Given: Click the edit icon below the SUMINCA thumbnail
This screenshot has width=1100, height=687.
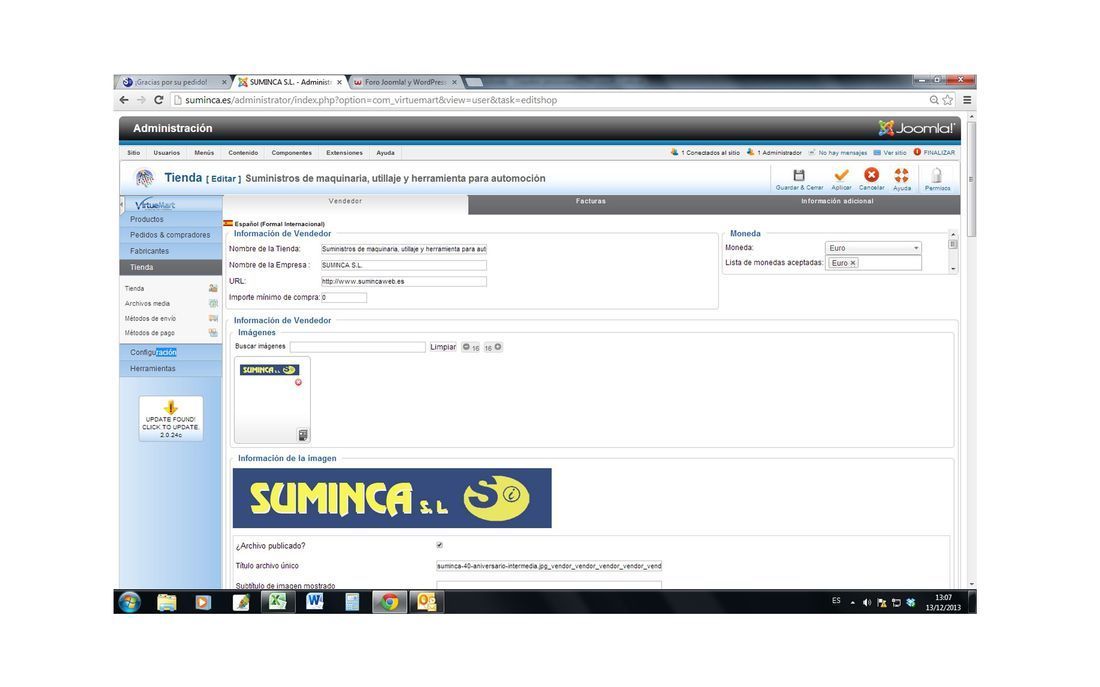Looking at the screenshot, I should [x=302, y=435].
